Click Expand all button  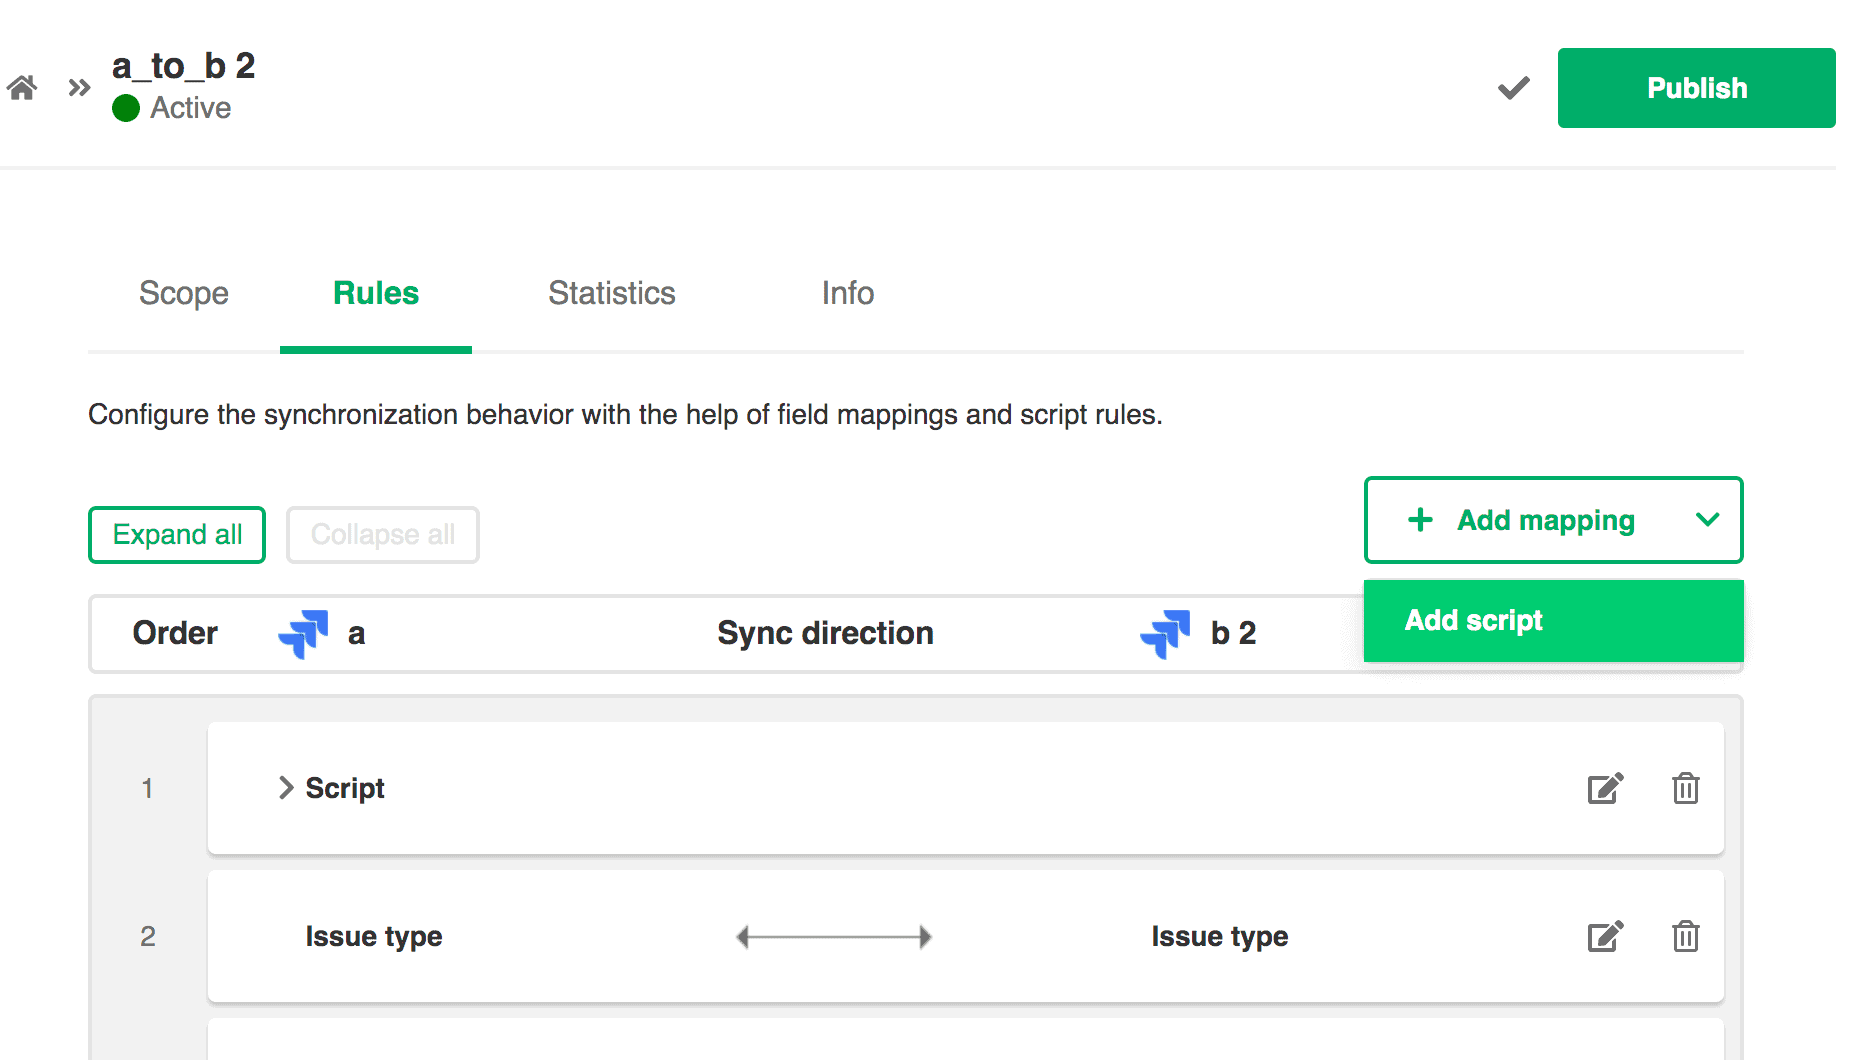pyautogui.click(x=177, y=535)
